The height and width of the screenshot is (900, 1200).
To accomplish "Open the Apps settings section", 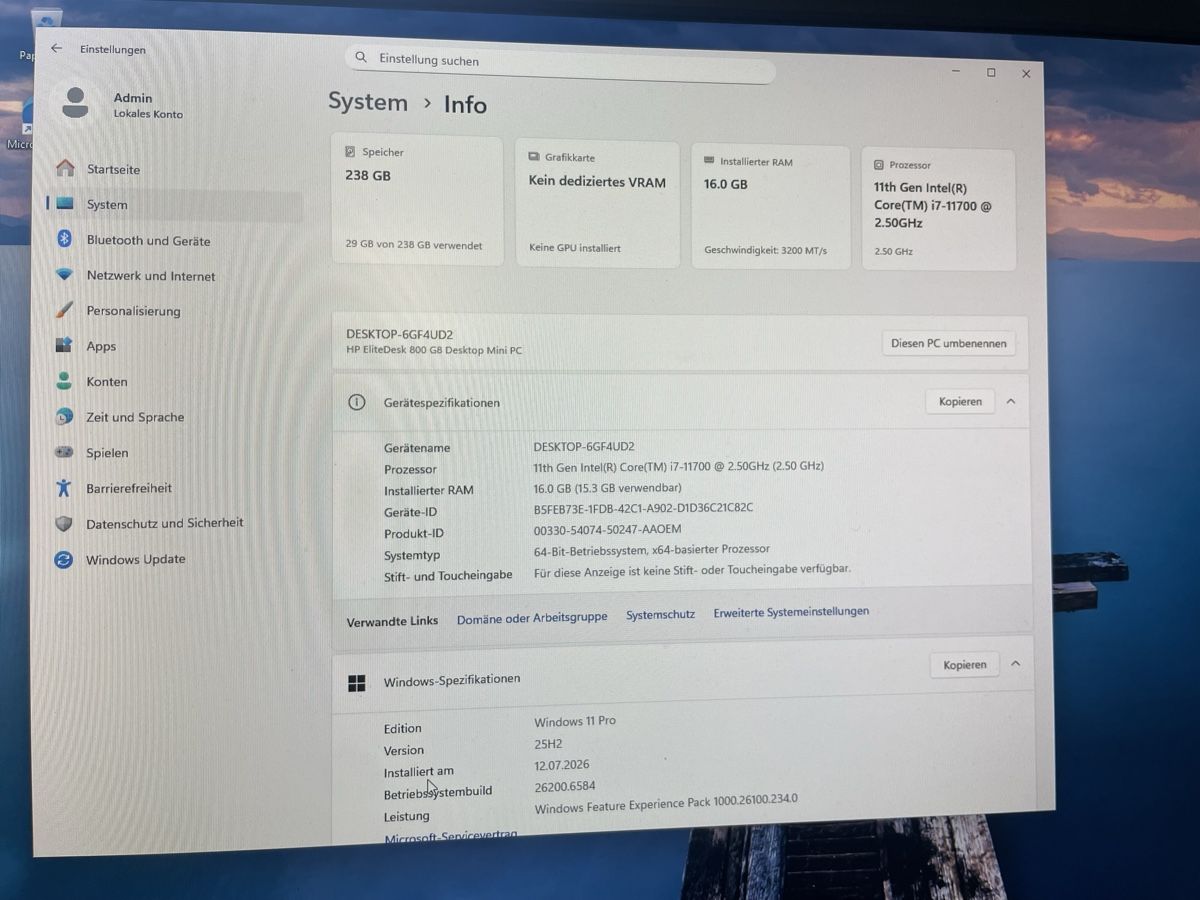I will click(x=101, y=347).
